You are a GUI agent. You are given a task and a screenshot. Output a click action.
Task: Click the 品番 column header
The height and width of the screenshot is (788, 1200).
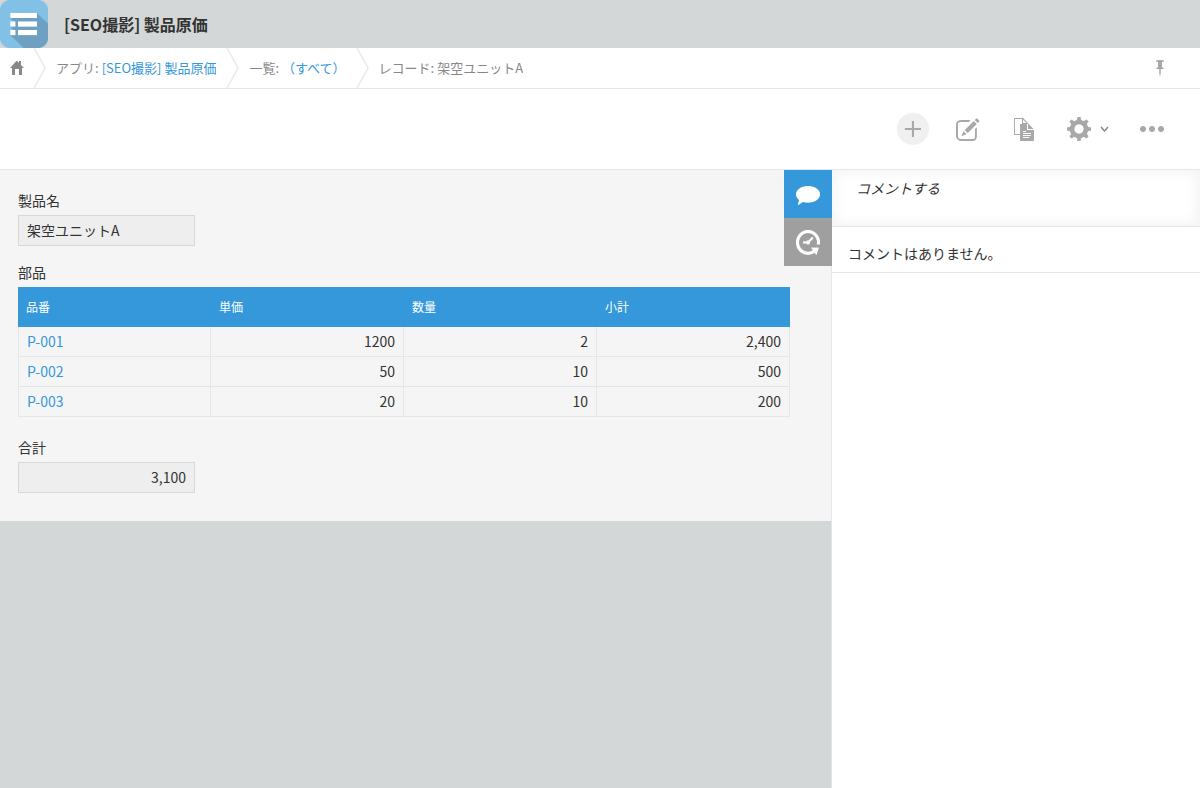(x=114, y=307)
